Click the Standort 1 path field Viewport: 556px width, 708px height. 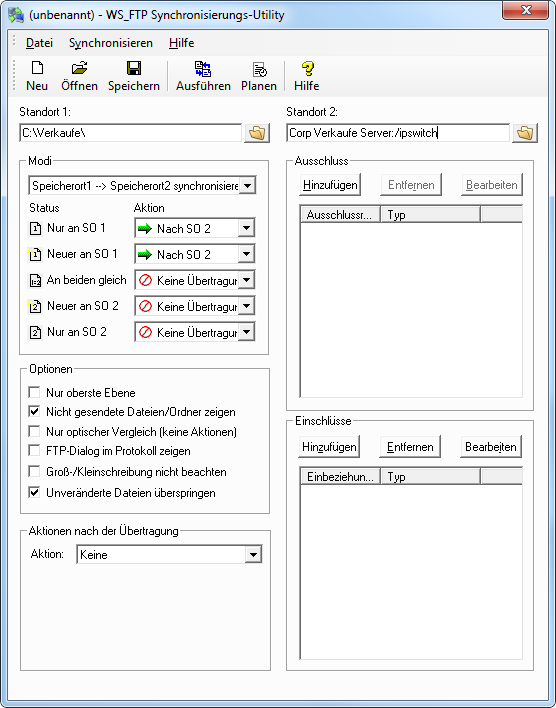coord(131,133)
